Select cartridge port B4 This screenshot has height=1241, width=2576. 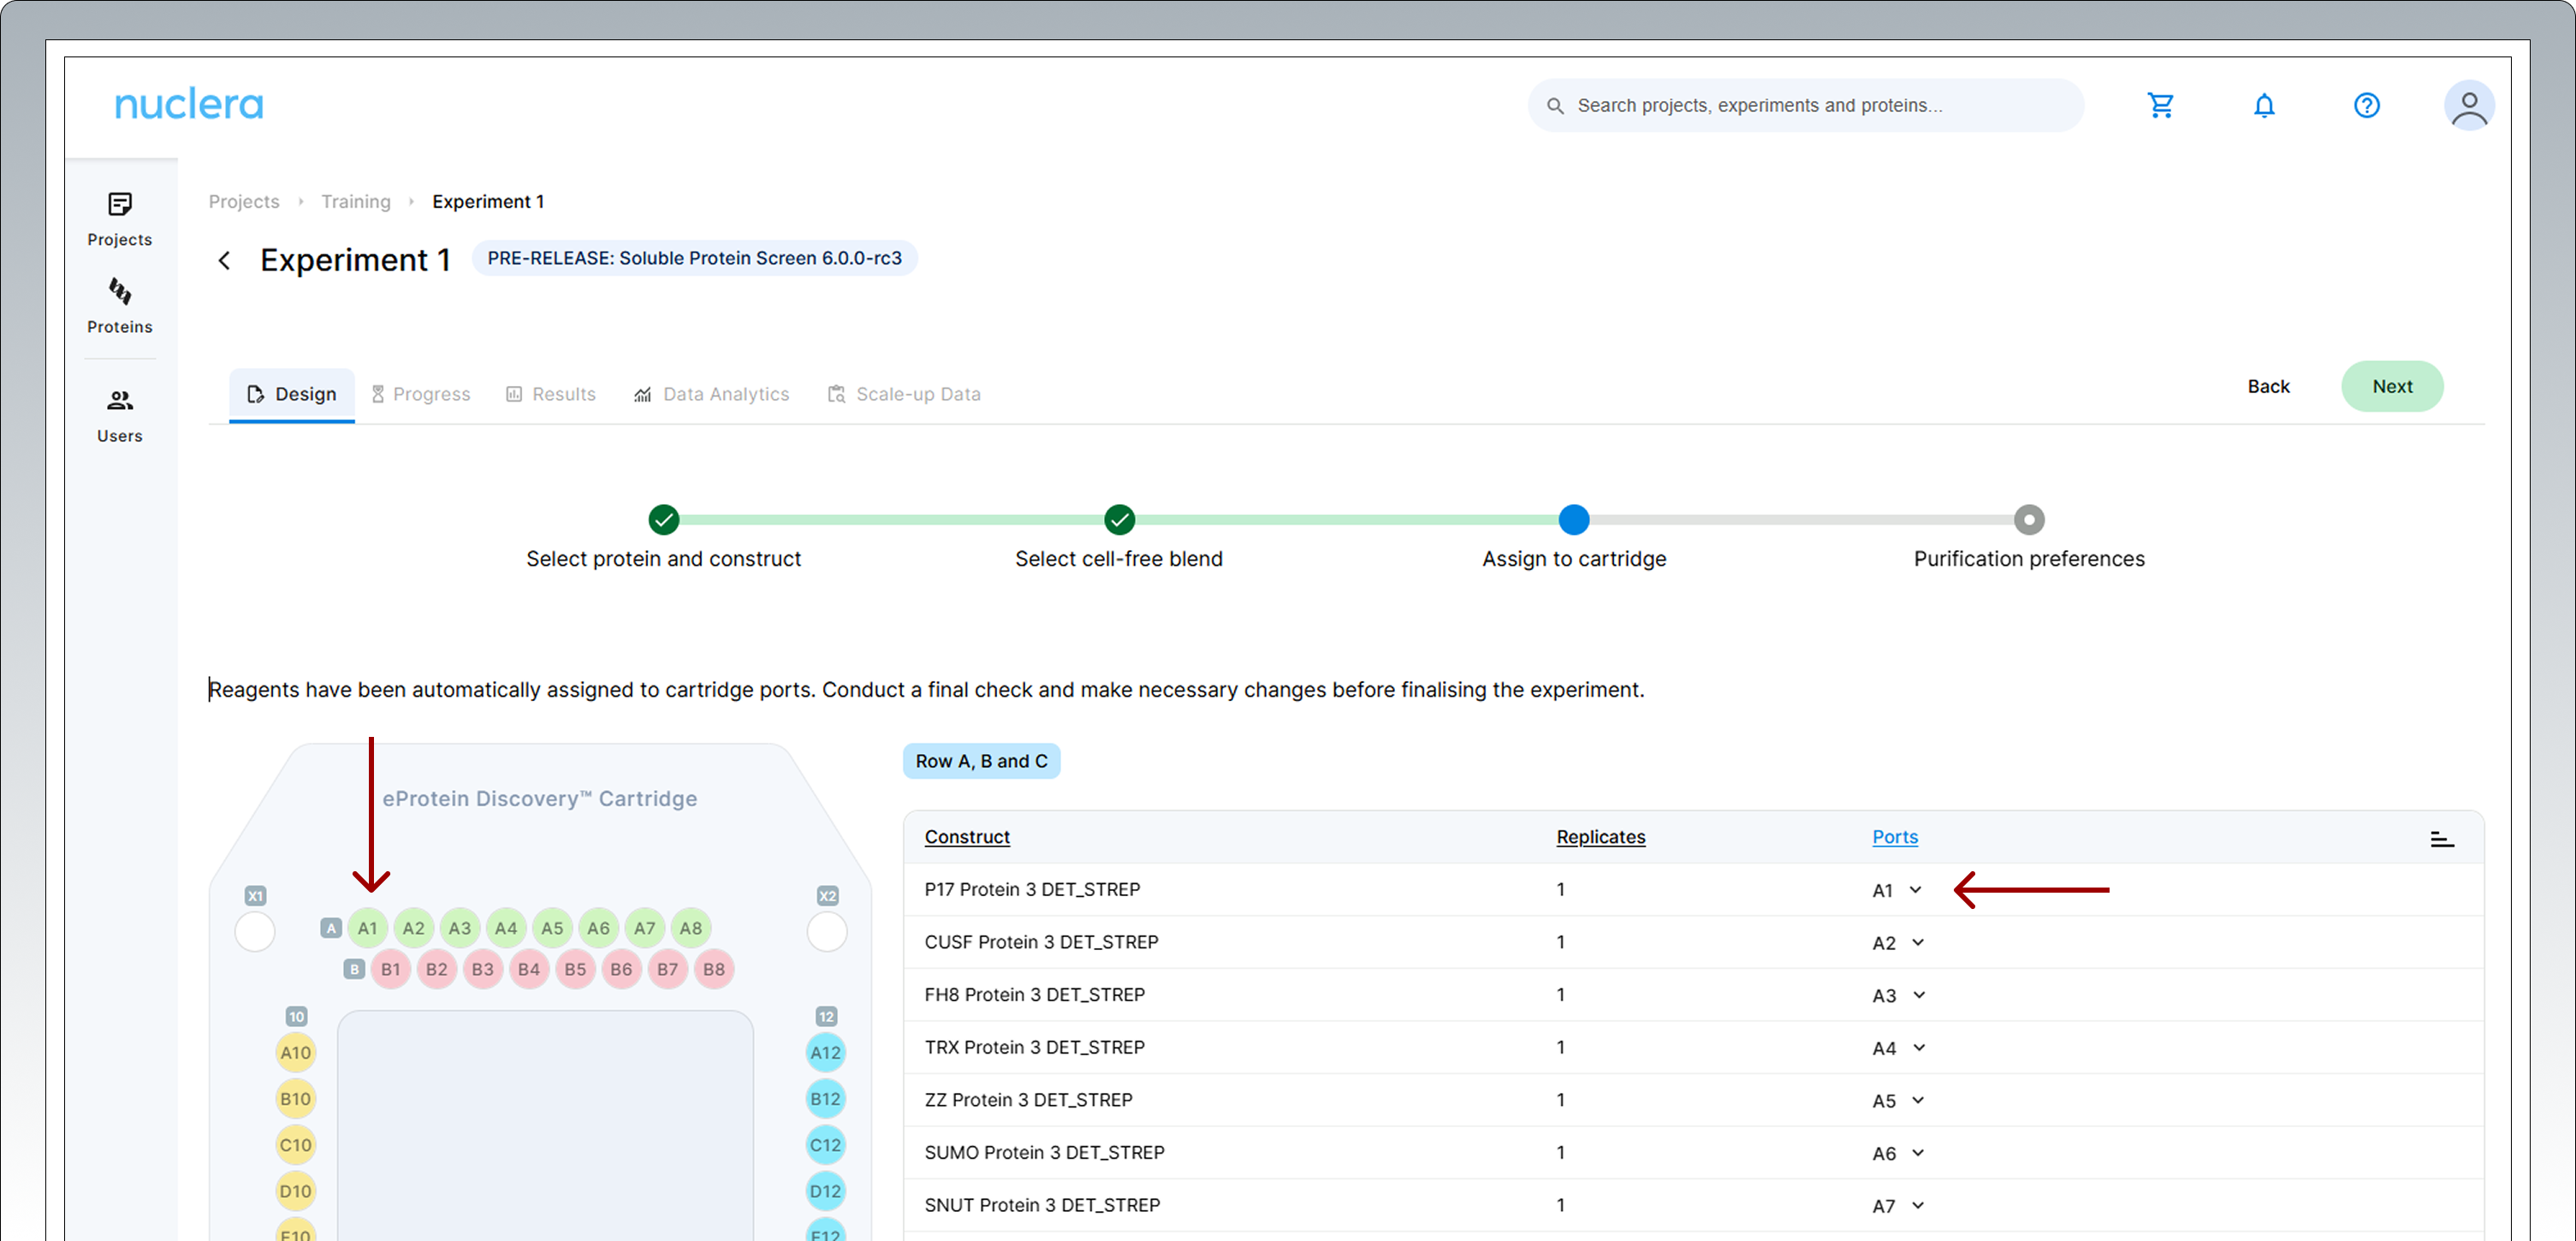coord(529,969)
